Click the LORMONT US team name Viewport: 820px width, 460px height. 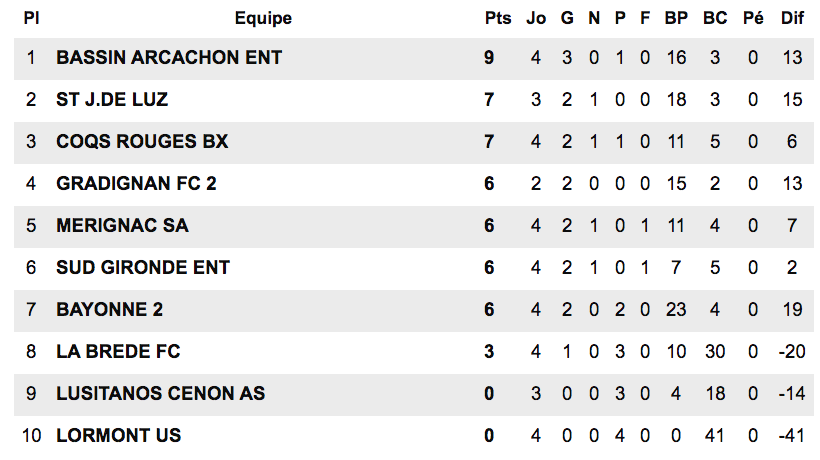(x=119, y=435)
